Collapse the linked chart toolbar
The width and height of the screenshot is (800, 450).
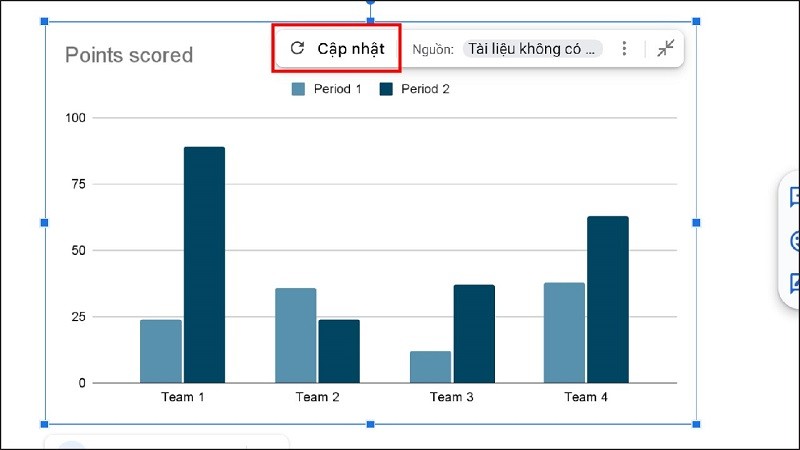point(666,48)
